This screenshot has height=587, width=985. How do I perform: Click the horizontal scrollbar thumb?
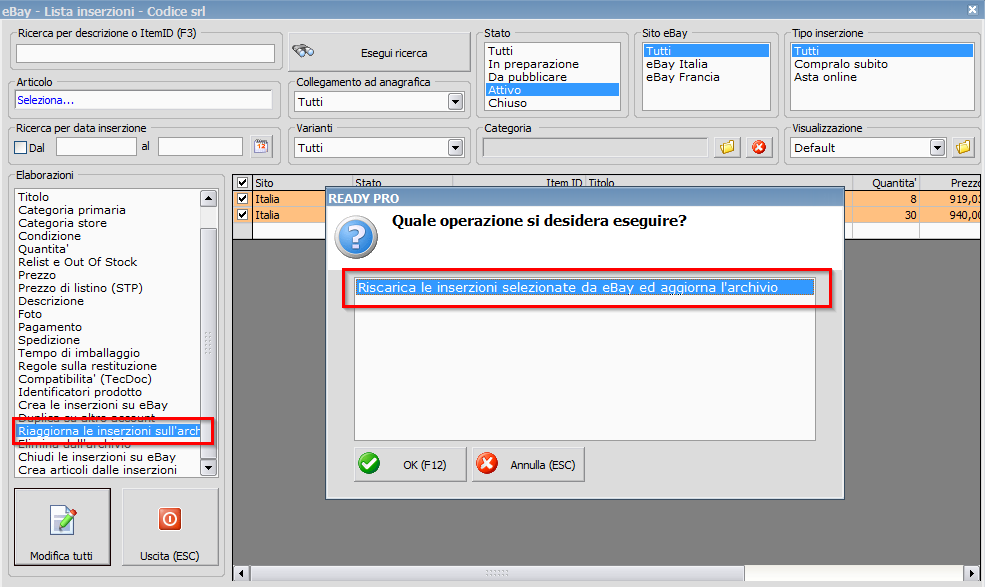point(497,573)
